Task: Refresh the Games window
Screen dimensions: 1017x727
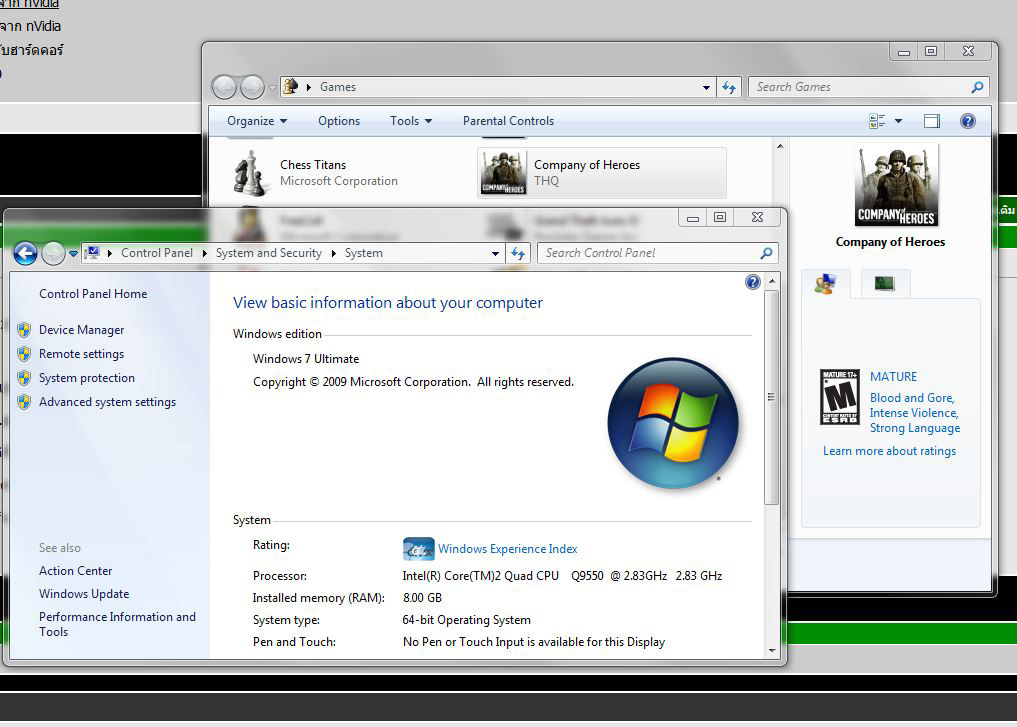Action: pos(729,88)
